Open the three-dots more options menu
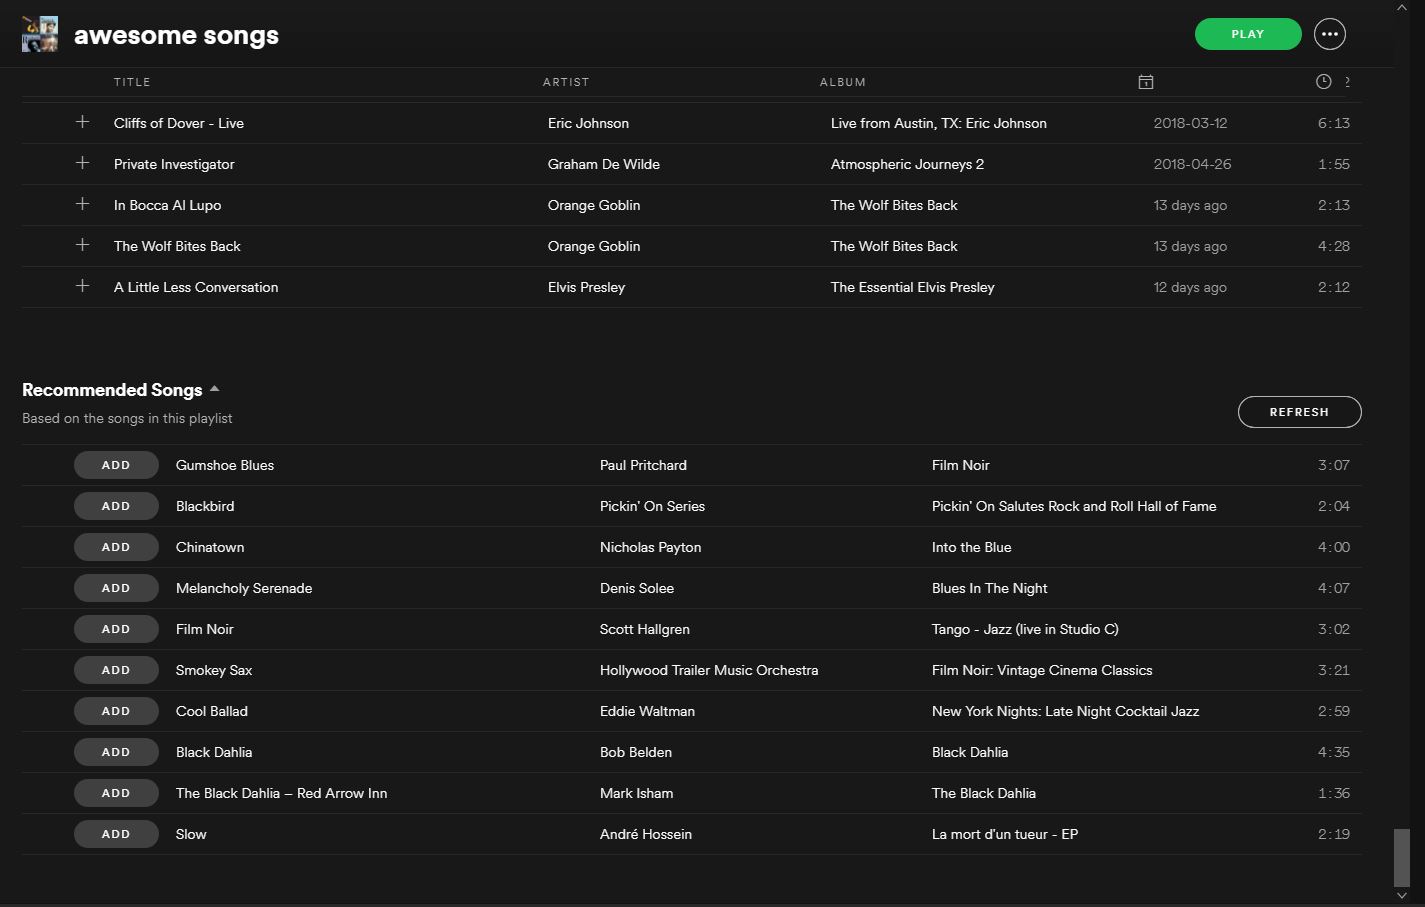 pos(1329,34)
